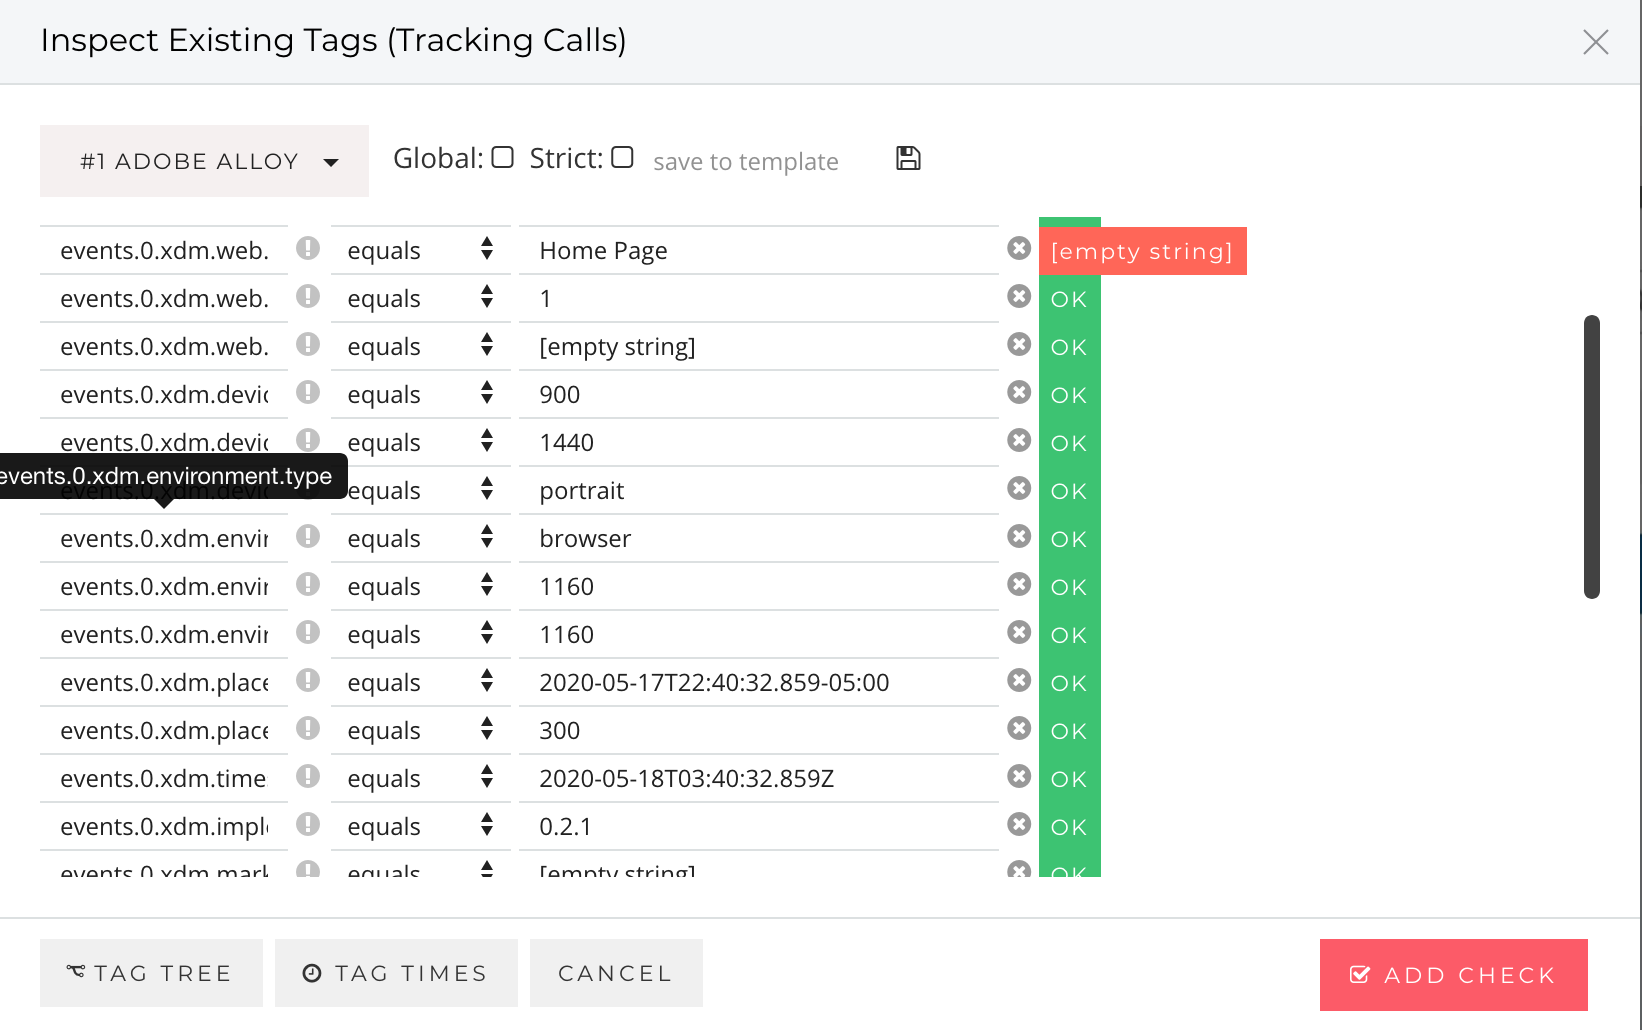Screen dimensions: 1642x1030
Task: Click info icon on 2020-05-18T03:40:32.859Z row
Action: pyautogui.click(x=308, y=776)
